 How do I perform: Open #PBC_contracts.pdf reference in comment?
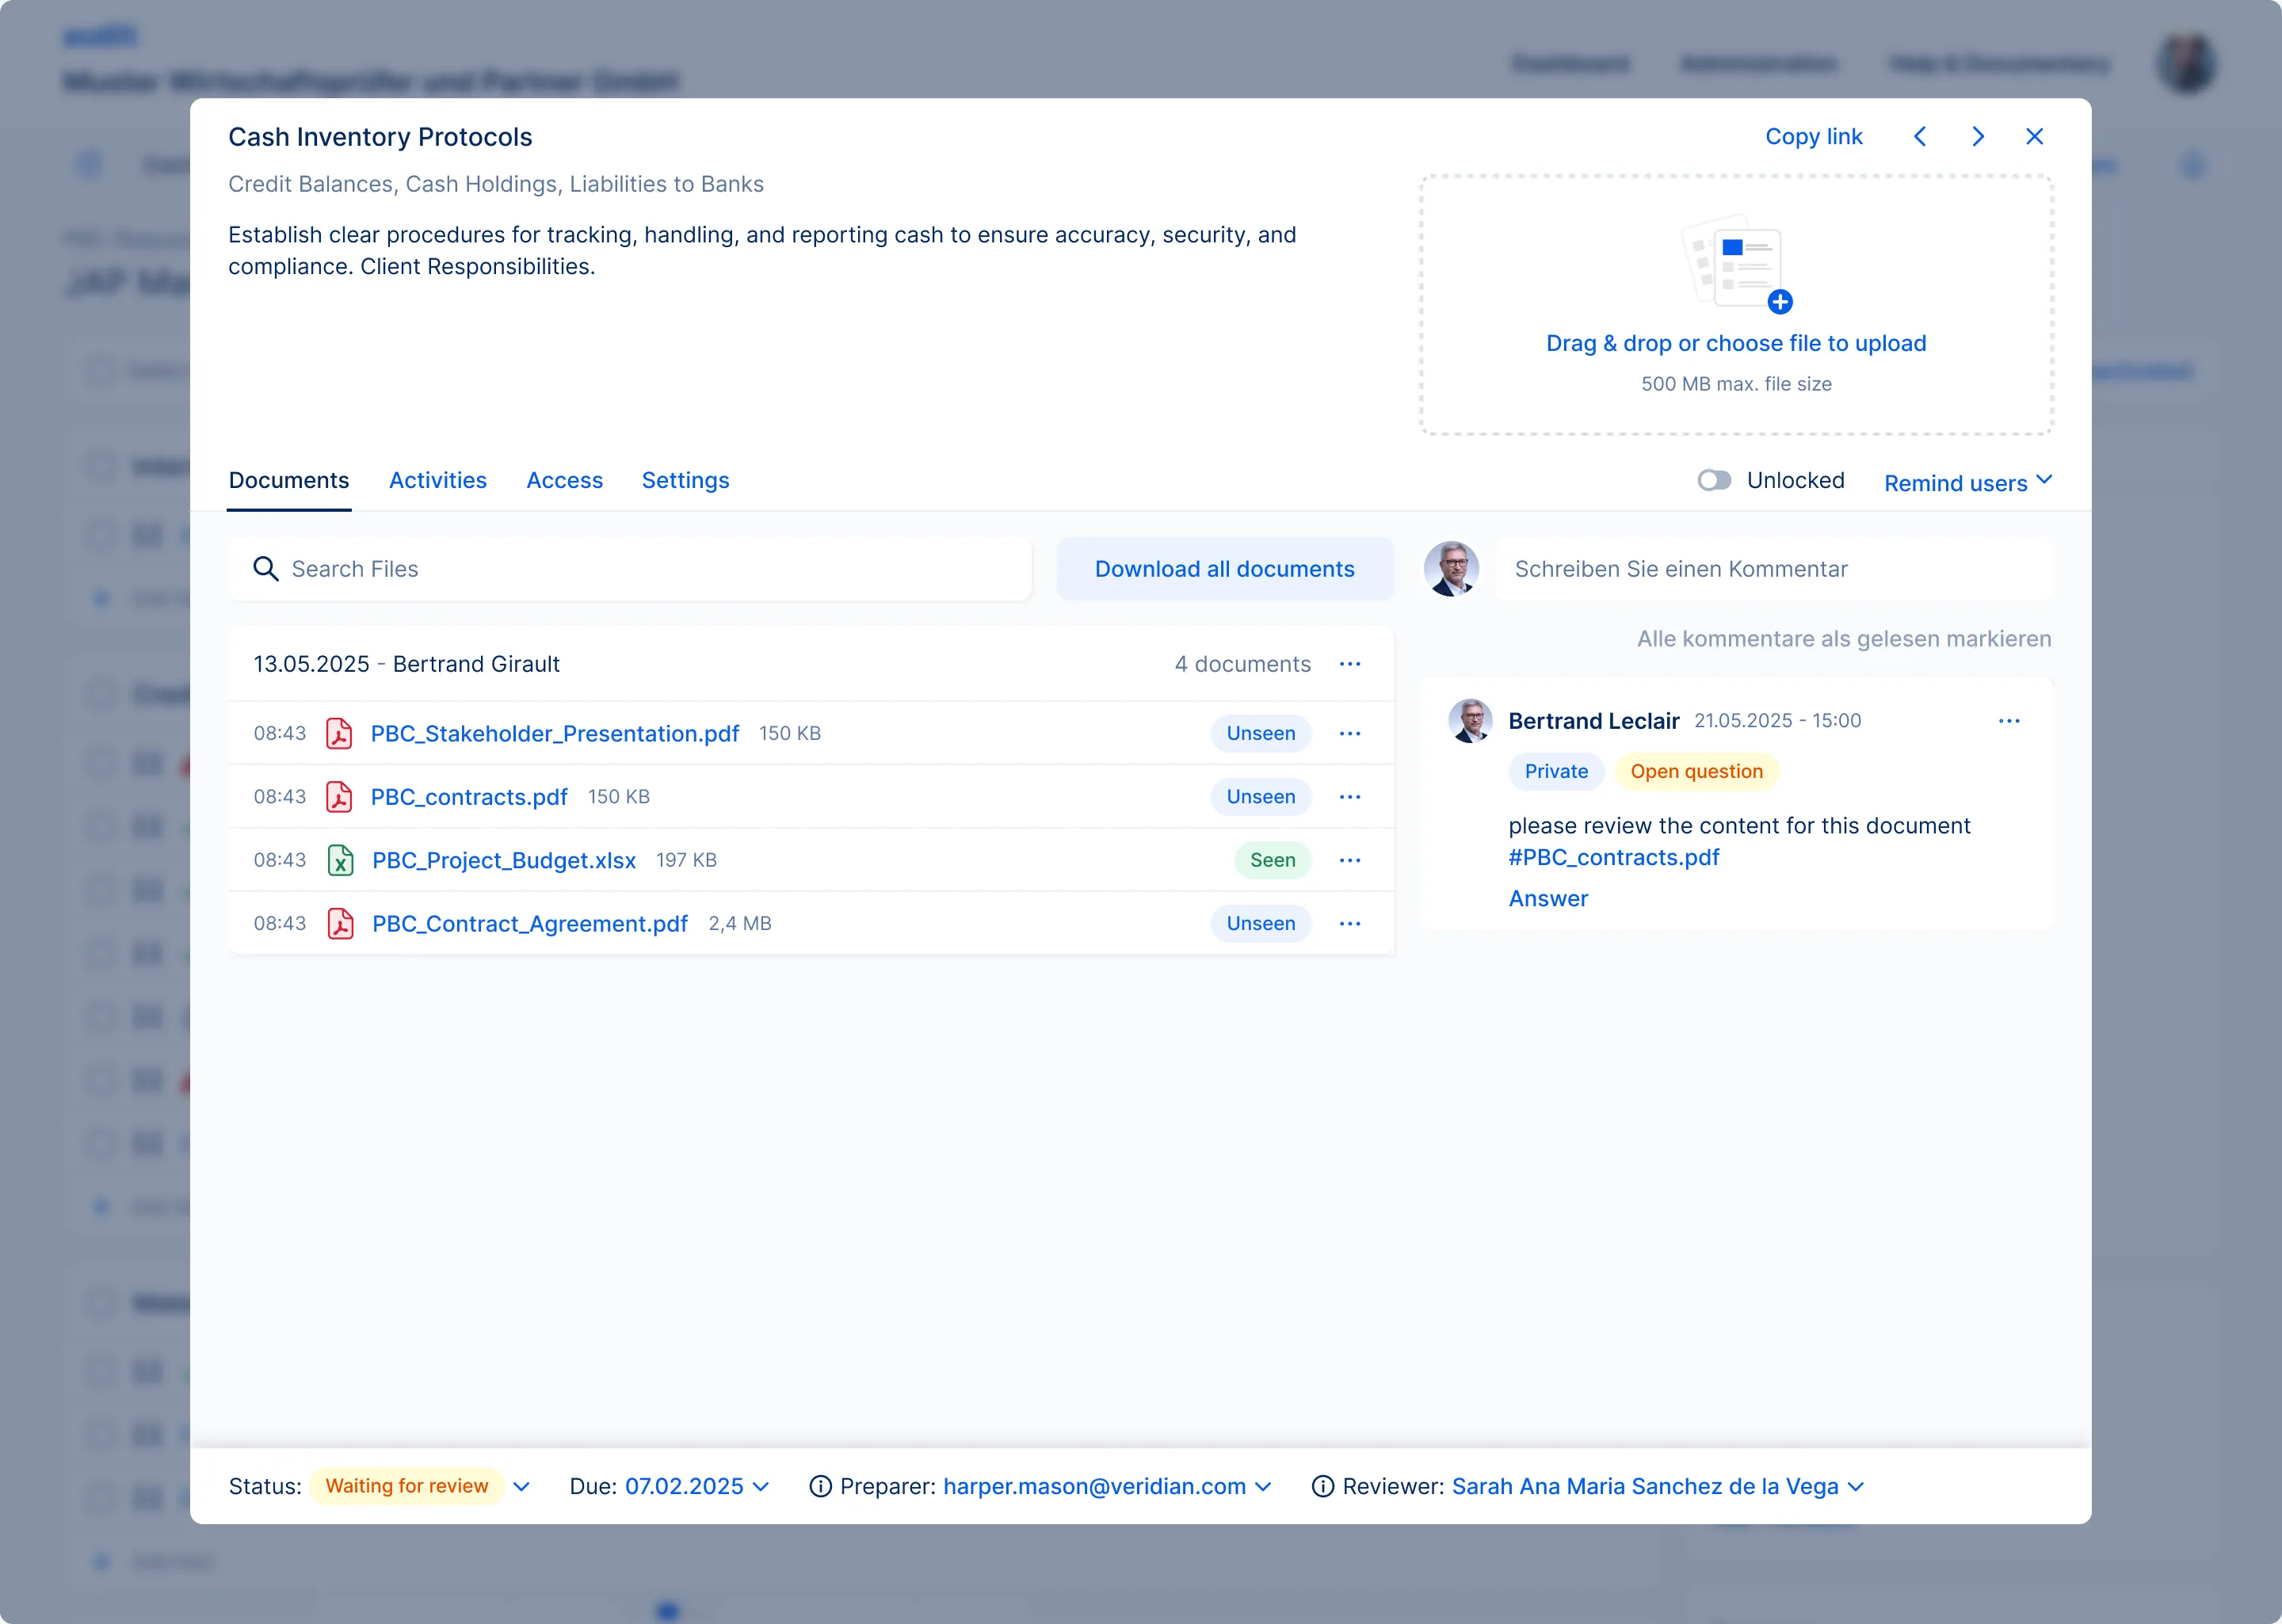tap(1614, 857)
